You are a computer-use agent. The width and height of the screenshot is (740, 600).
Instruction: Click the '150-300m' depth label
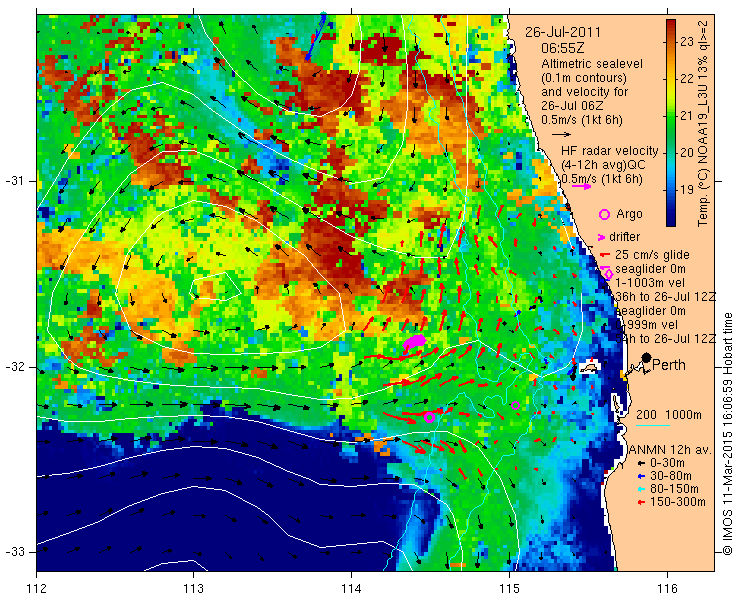[678, 502]
